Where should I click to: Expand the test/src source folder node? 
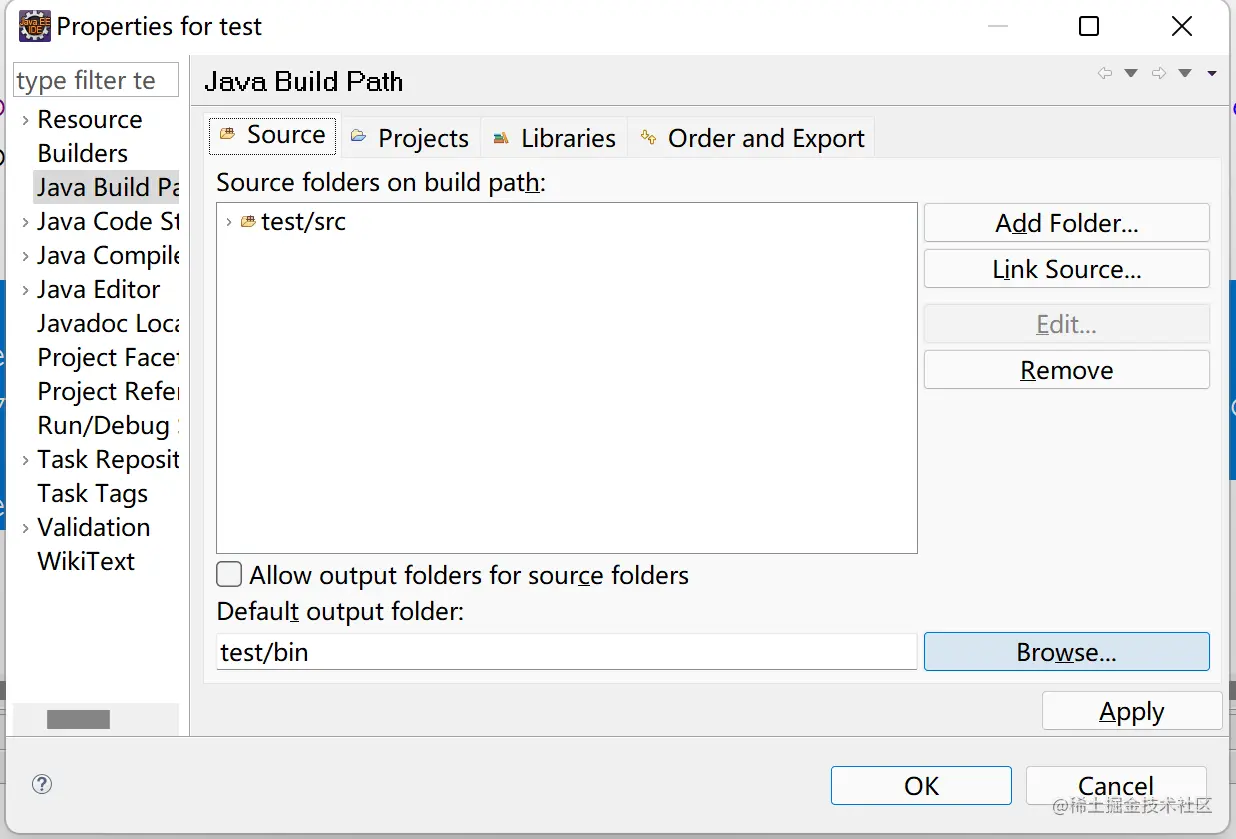coord(228,222)
